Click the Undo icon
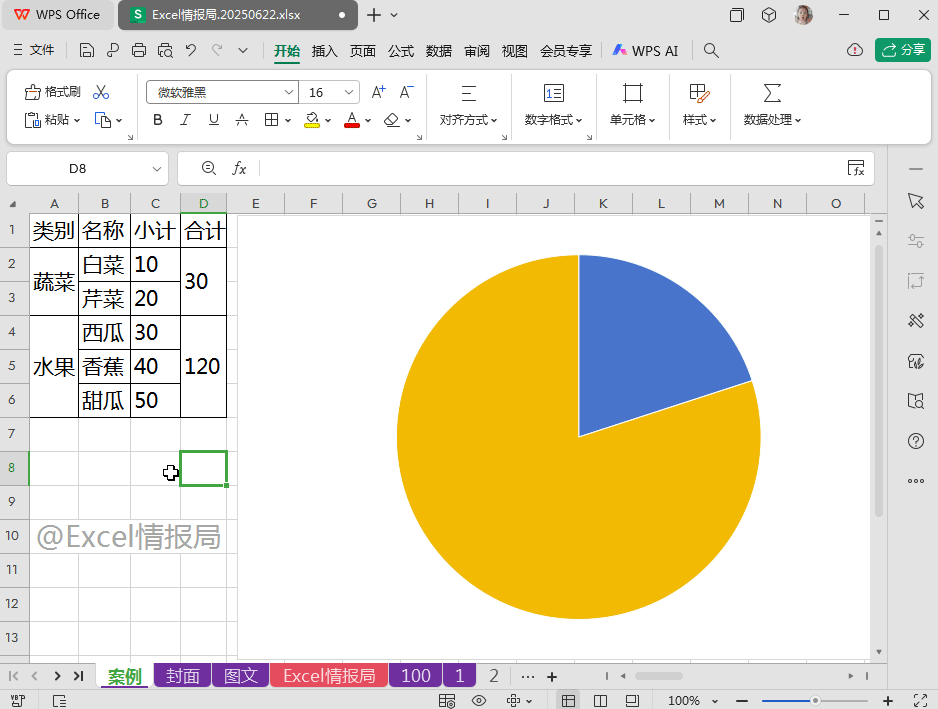 point(192,50)
